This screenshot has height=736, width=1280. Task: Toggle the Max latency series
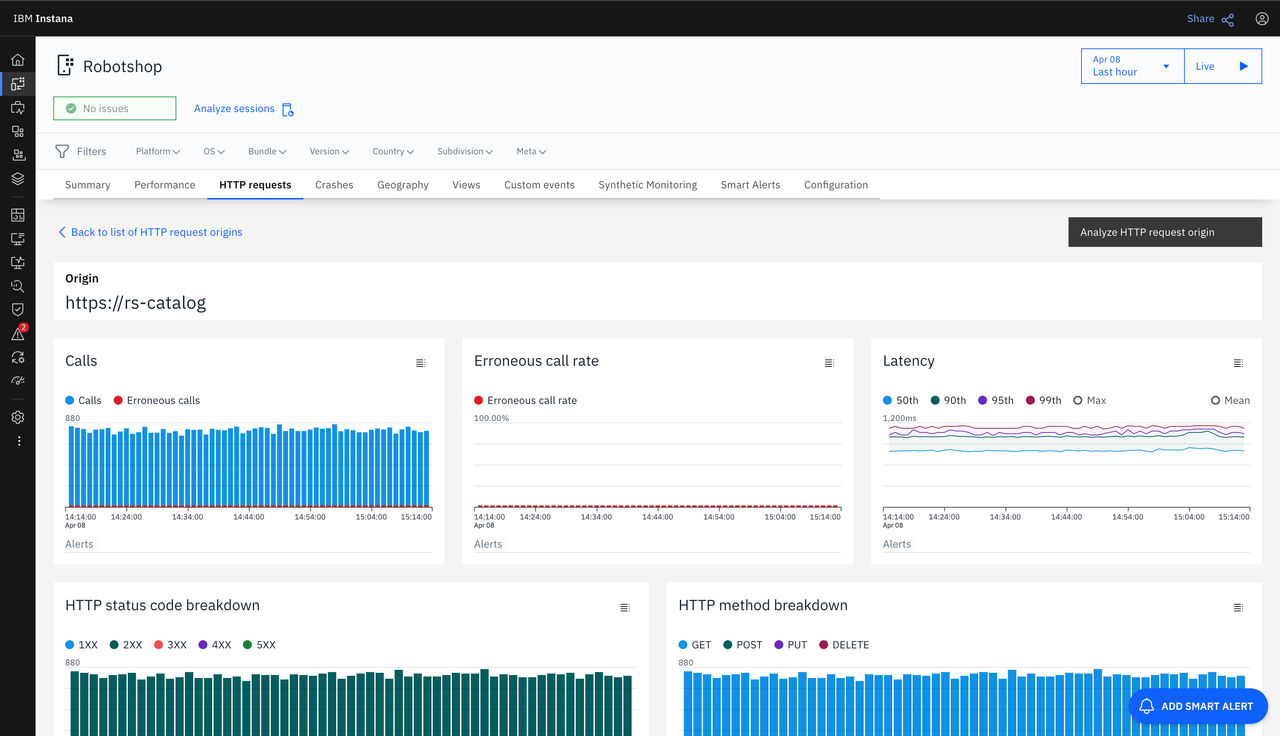pos(1090,400)
